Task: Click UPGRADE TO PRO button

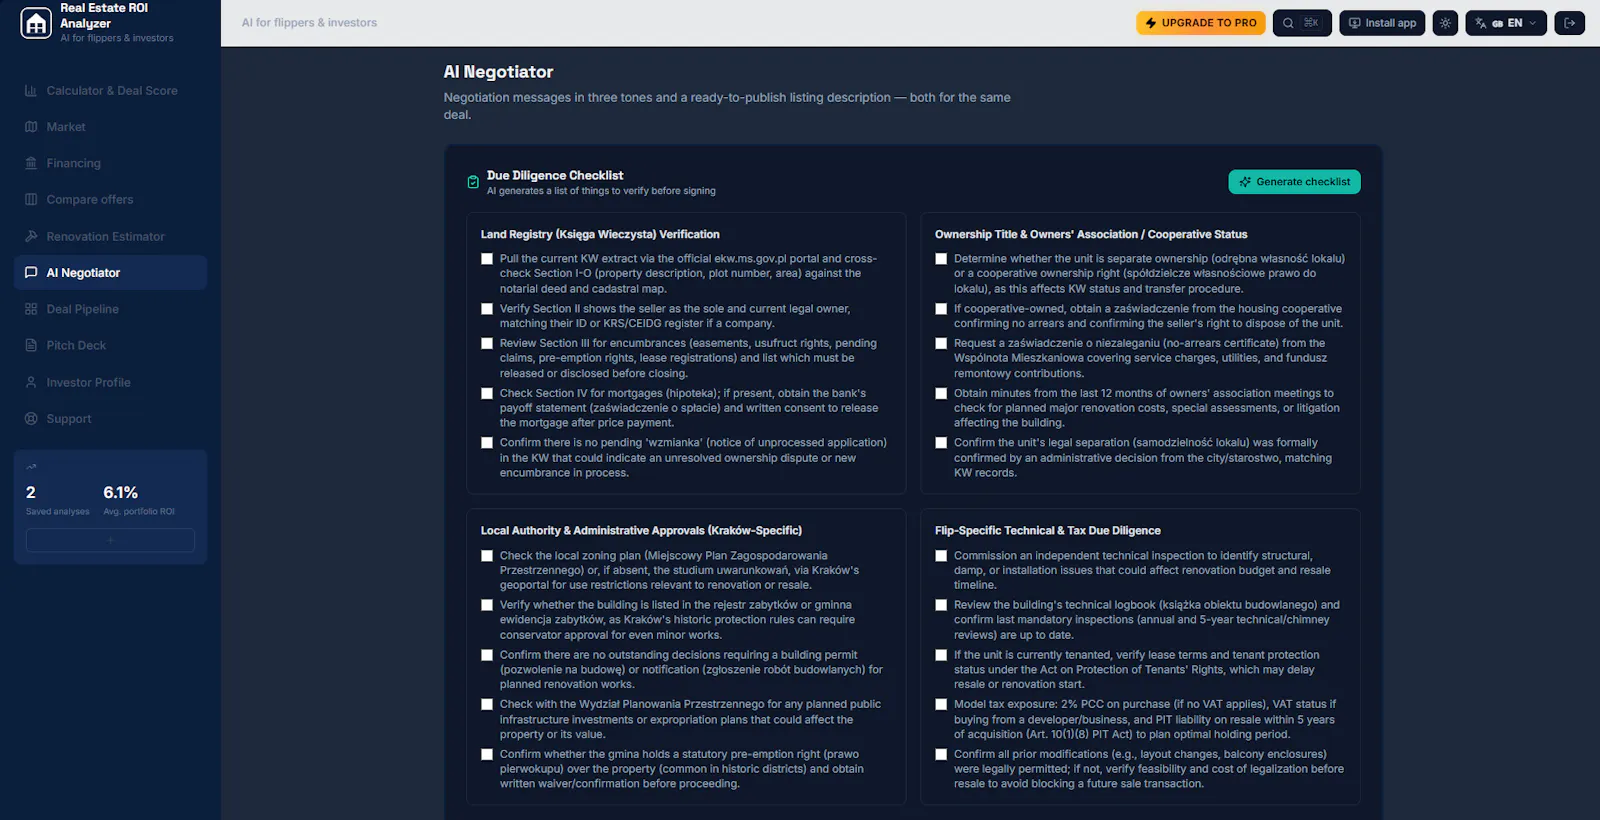Action: 1201,23
